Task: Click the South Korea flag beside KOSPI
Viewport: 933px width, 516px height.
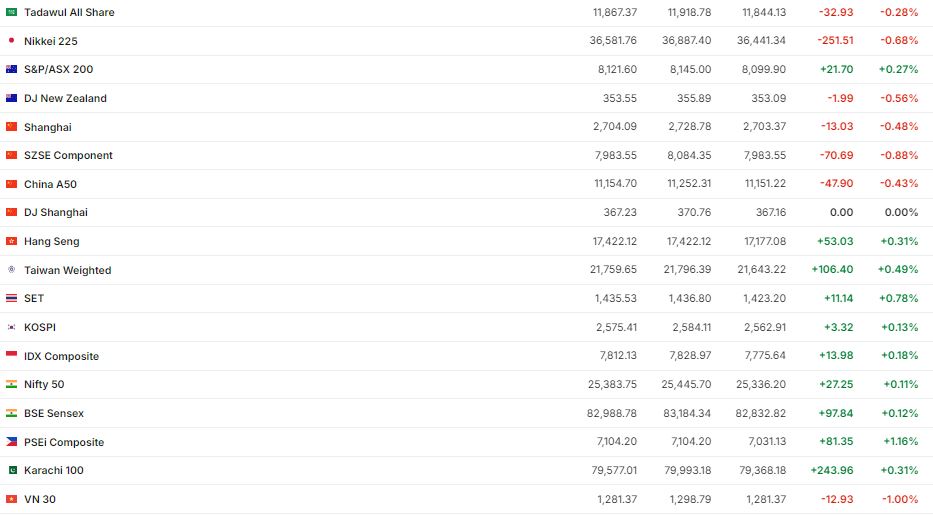Action: click(x=12, y=327)
